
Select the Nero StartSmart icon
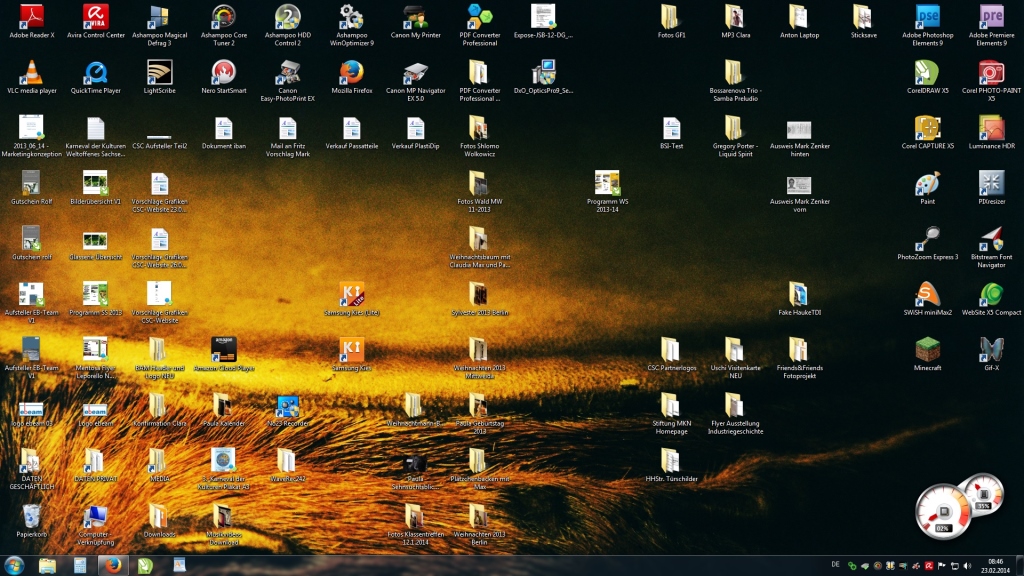223,72
